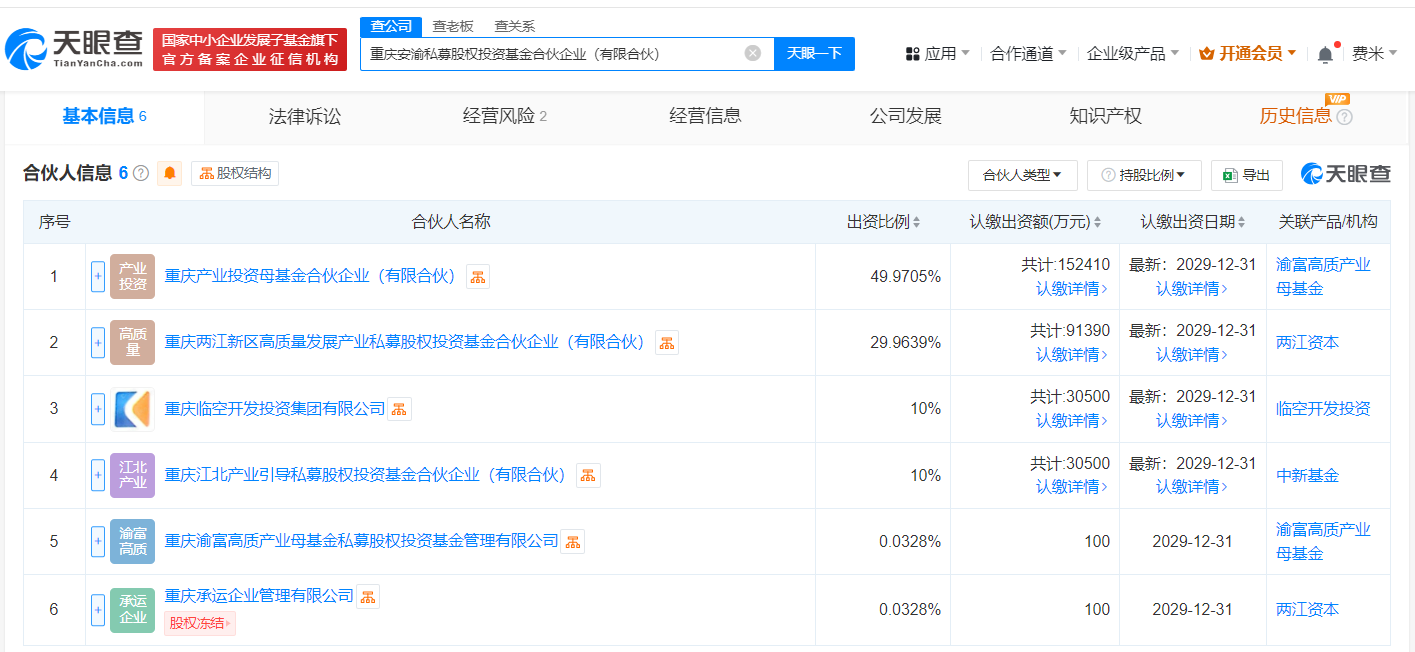Screen dimensions: 1415x652
Task: Export the table with the 导出 button
Action: [x=1247, y=175]
